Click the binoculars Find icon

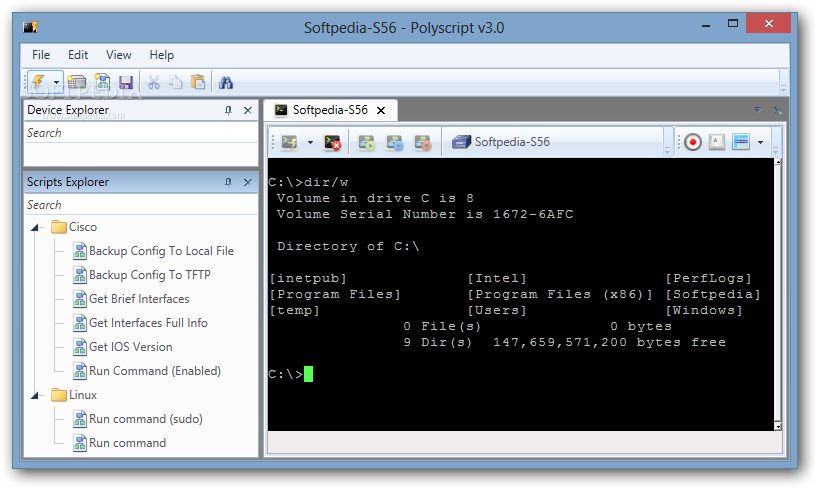click(226, 82)
